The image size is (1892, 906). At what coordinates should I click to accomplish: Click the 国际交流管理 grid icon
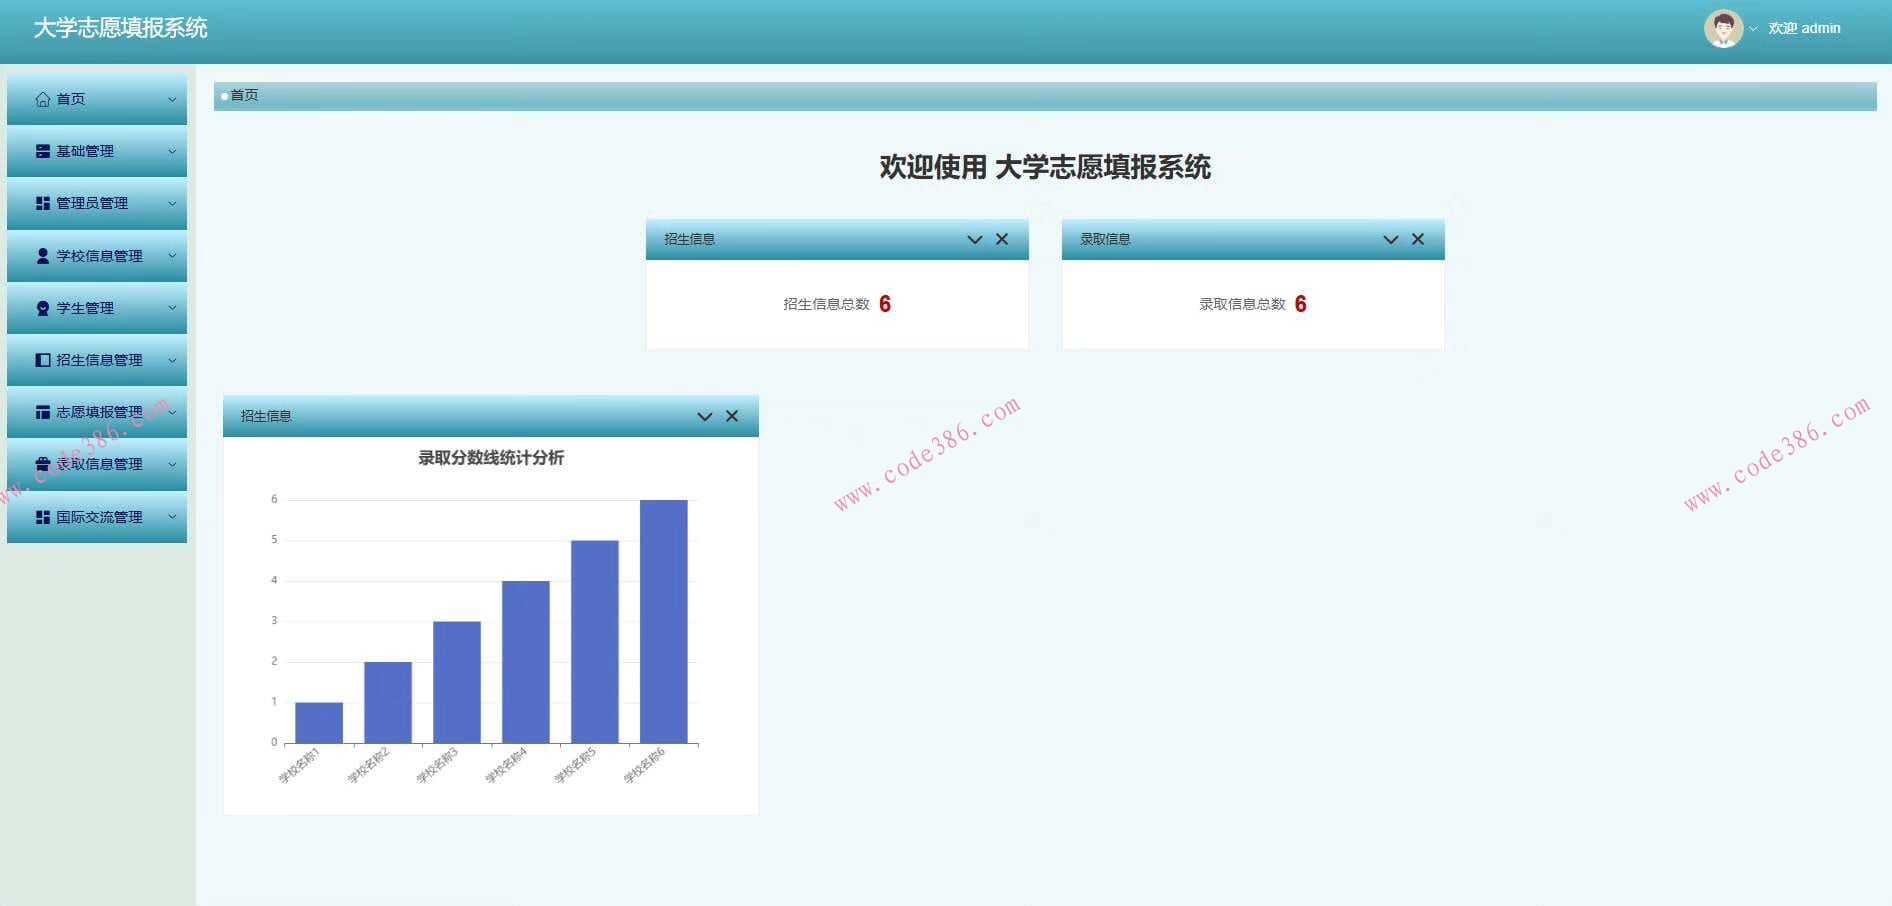tap(43, 517)
